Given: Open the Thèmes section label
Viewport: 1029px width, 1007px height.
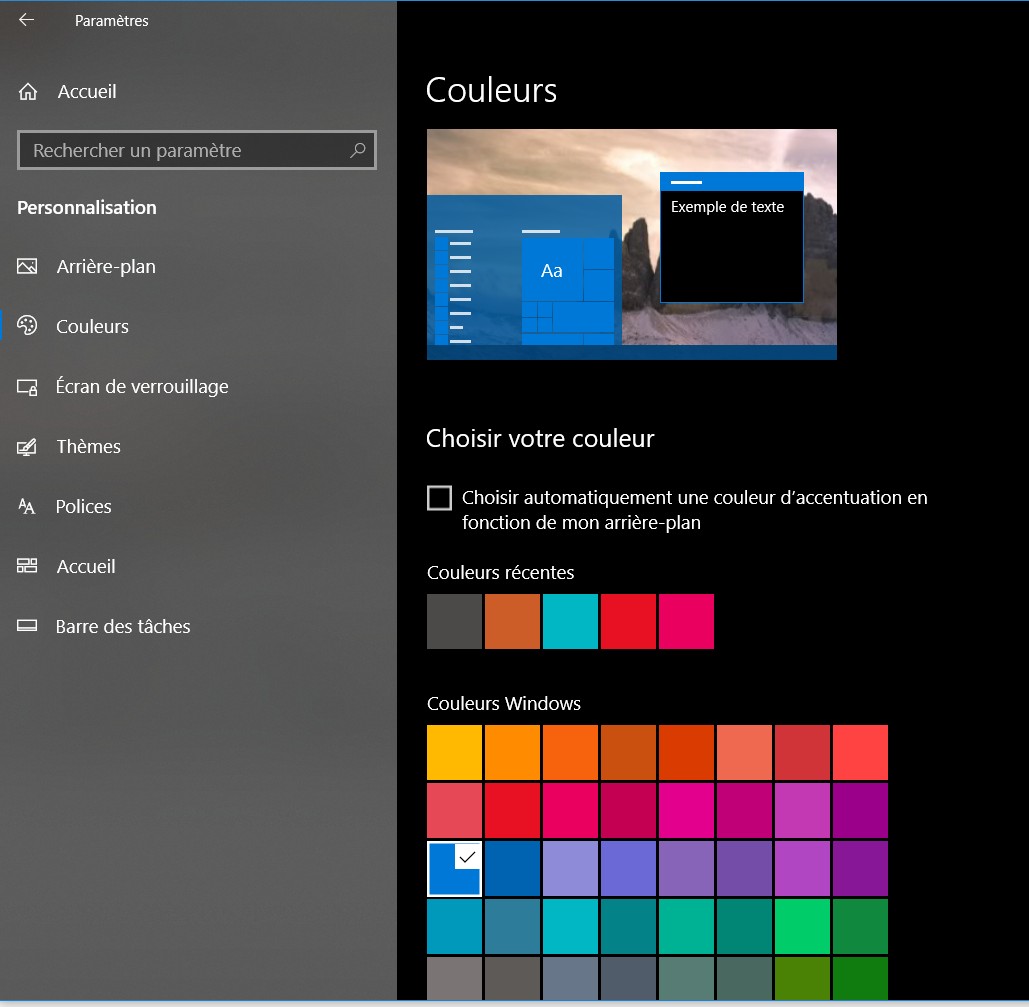Looking at the screenshot, I should pyautogui.click(x=88, y=447).
